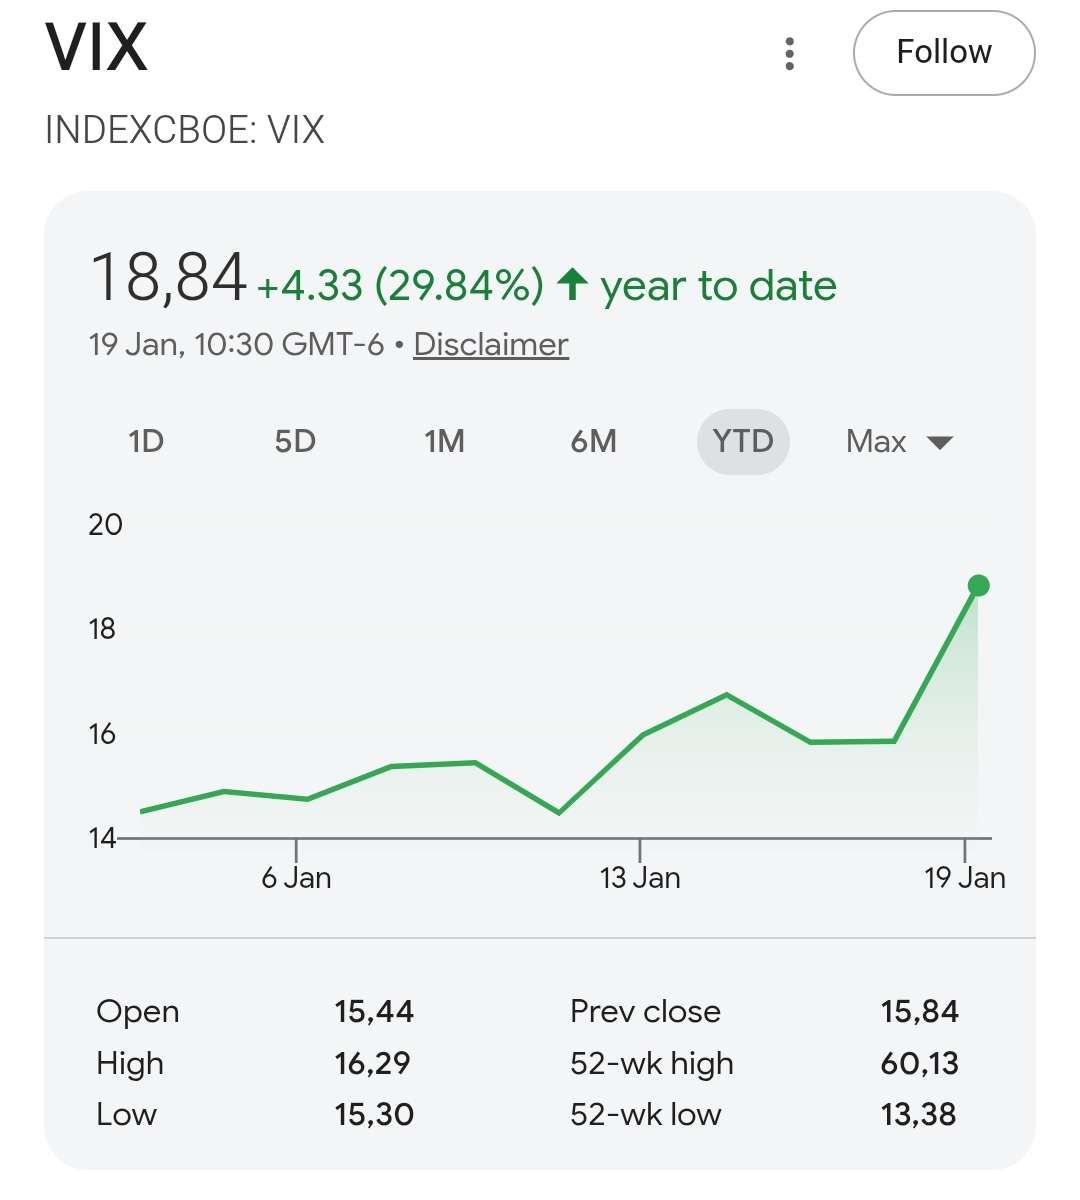The image size is (1080, 1200).
Task: Click the 52-wk high value 60,13
Action: (x=919, y=1063)
